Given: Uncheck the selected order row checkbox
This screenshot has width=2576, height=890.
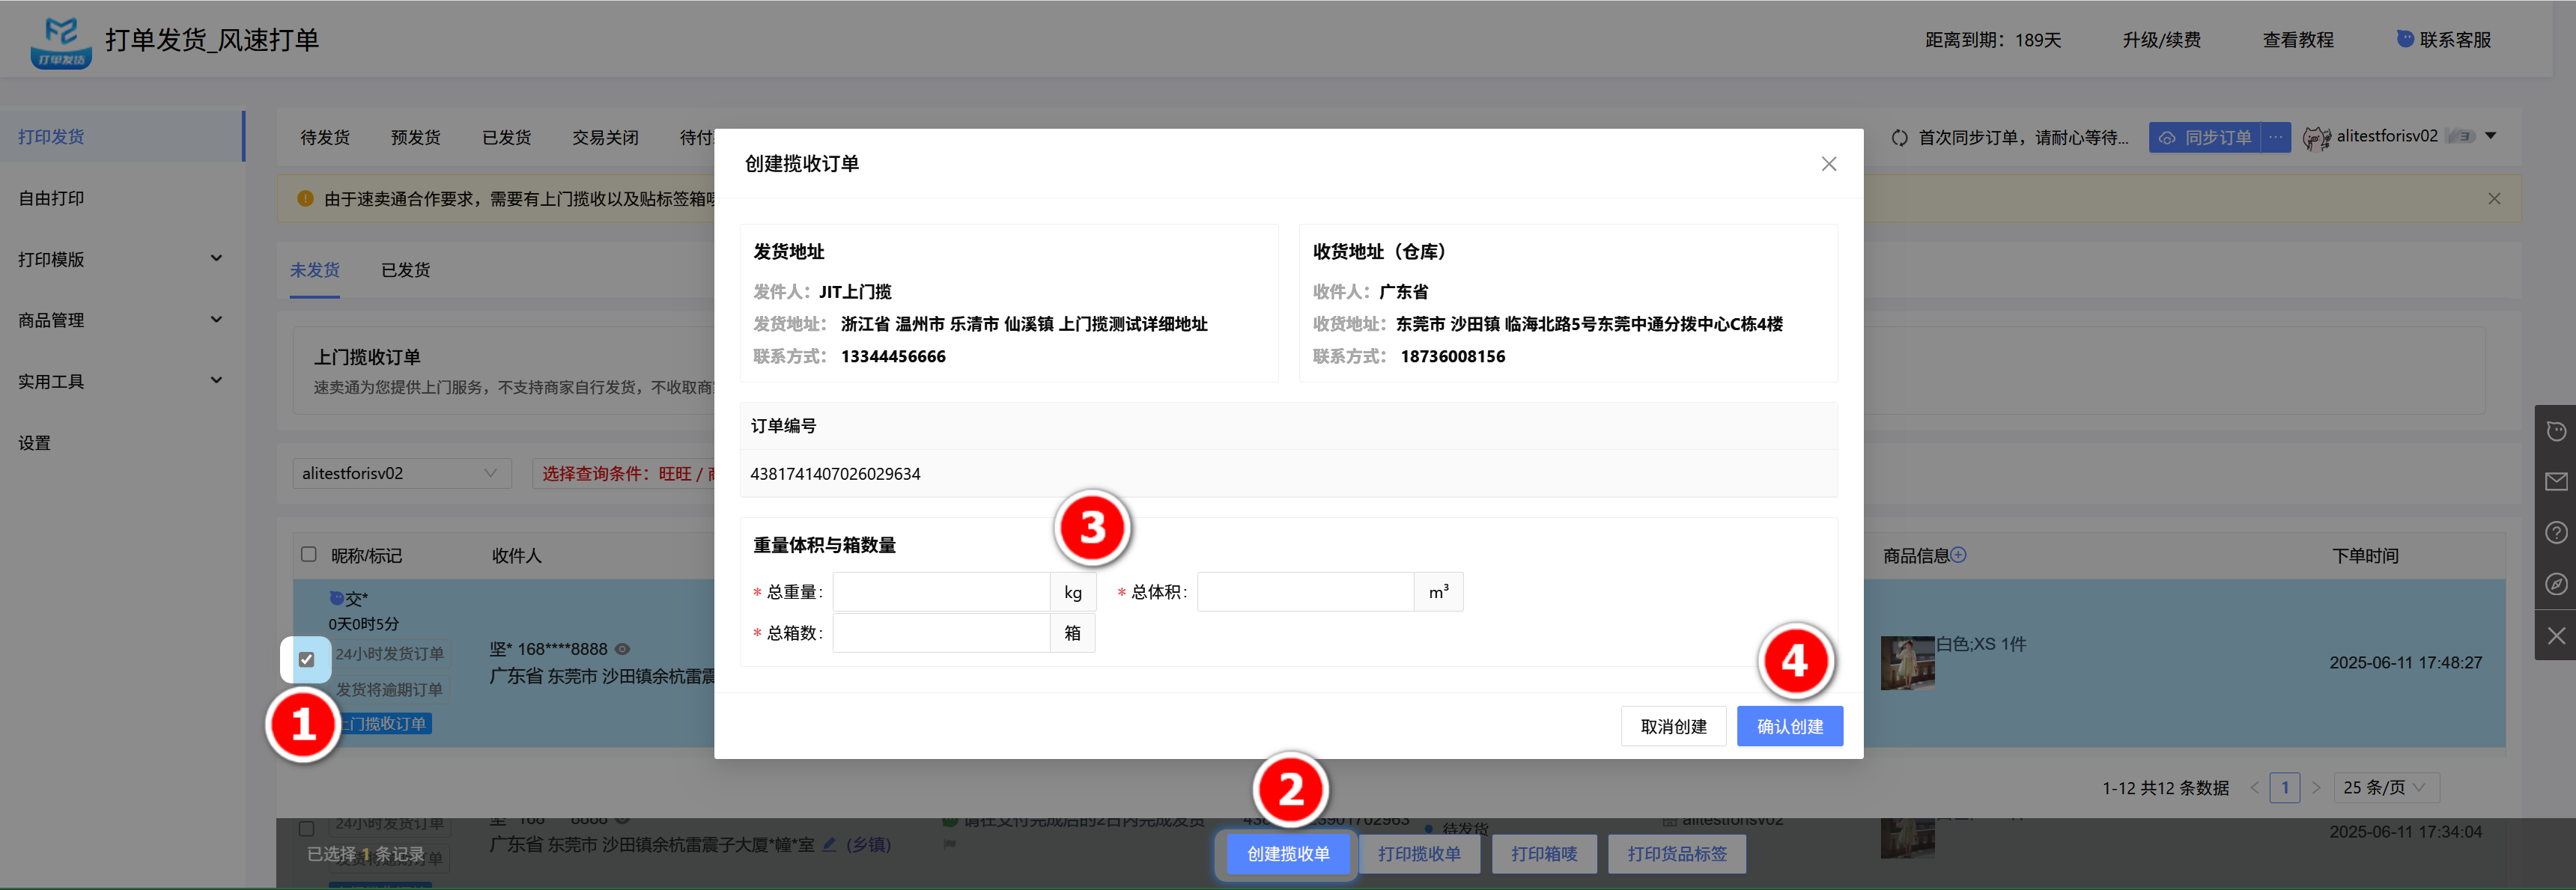Looking at the screenshot, I should pos(307,660).
